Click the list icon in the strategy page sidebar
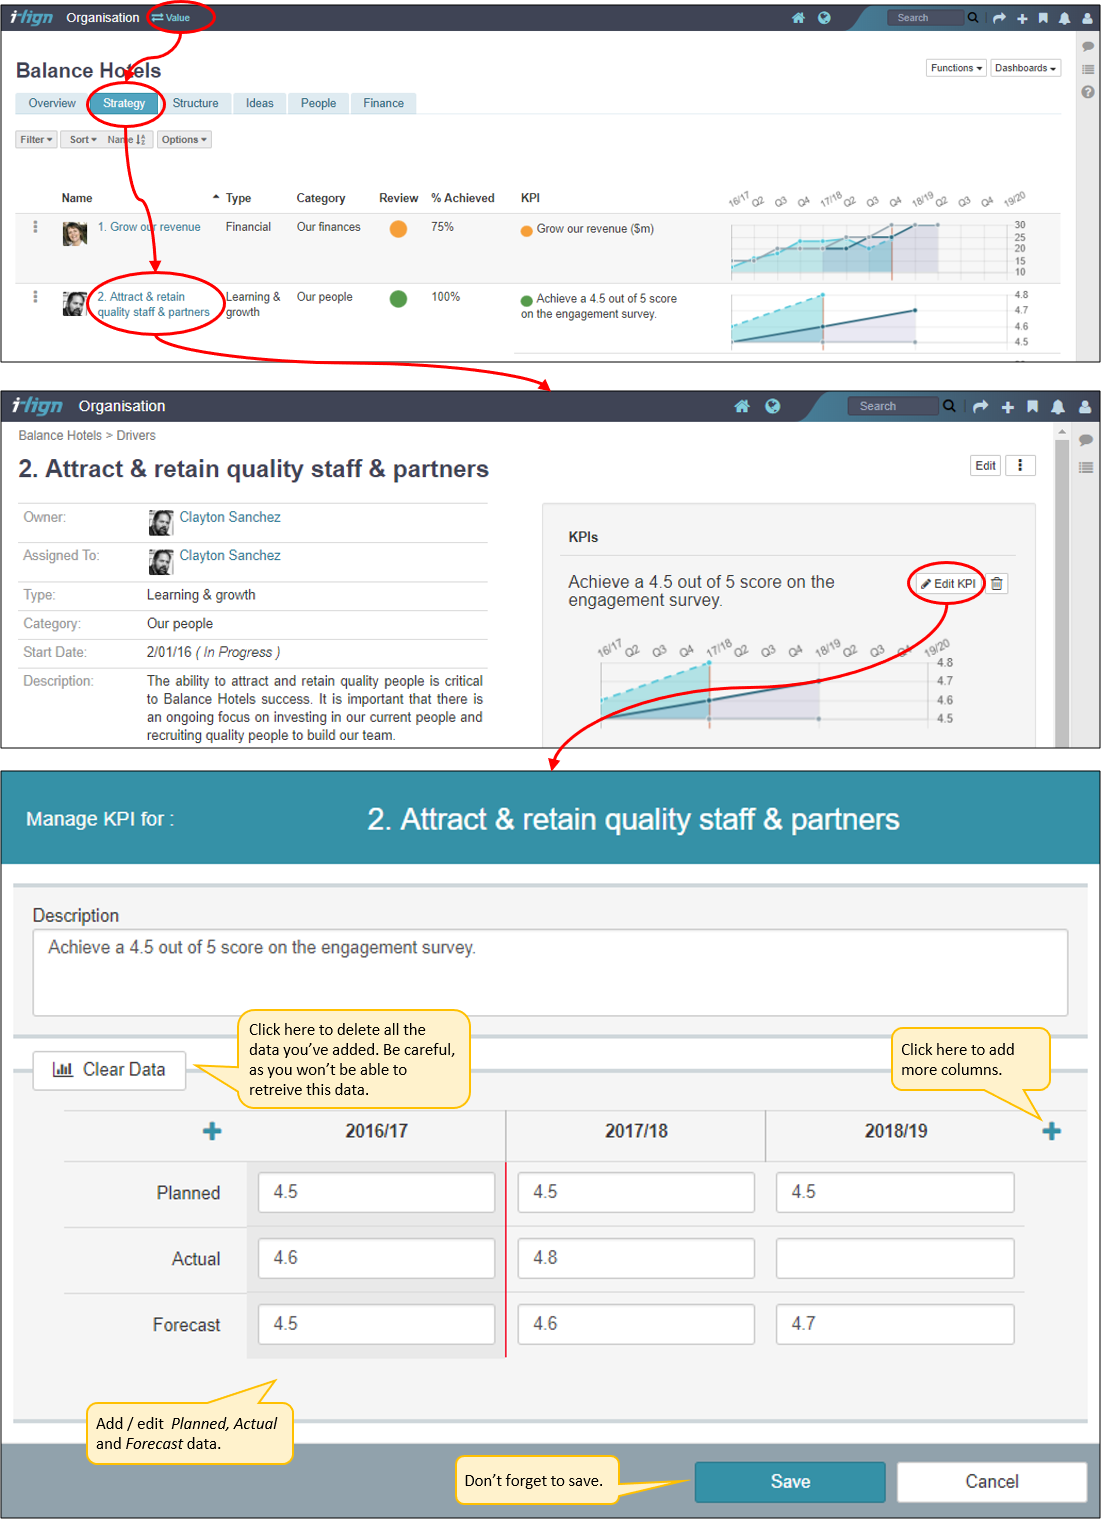The height and width of the screenshot is (1519, 1101). (x=1088, y=69)
